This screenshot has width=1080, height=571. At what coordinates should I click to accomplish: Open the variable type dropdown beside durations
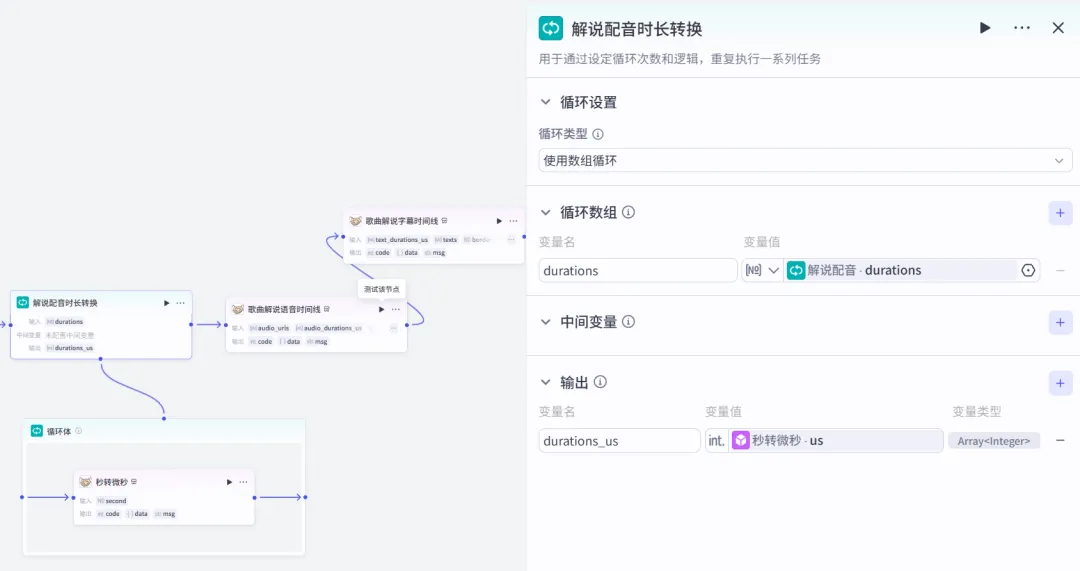[x=762, y=270]
